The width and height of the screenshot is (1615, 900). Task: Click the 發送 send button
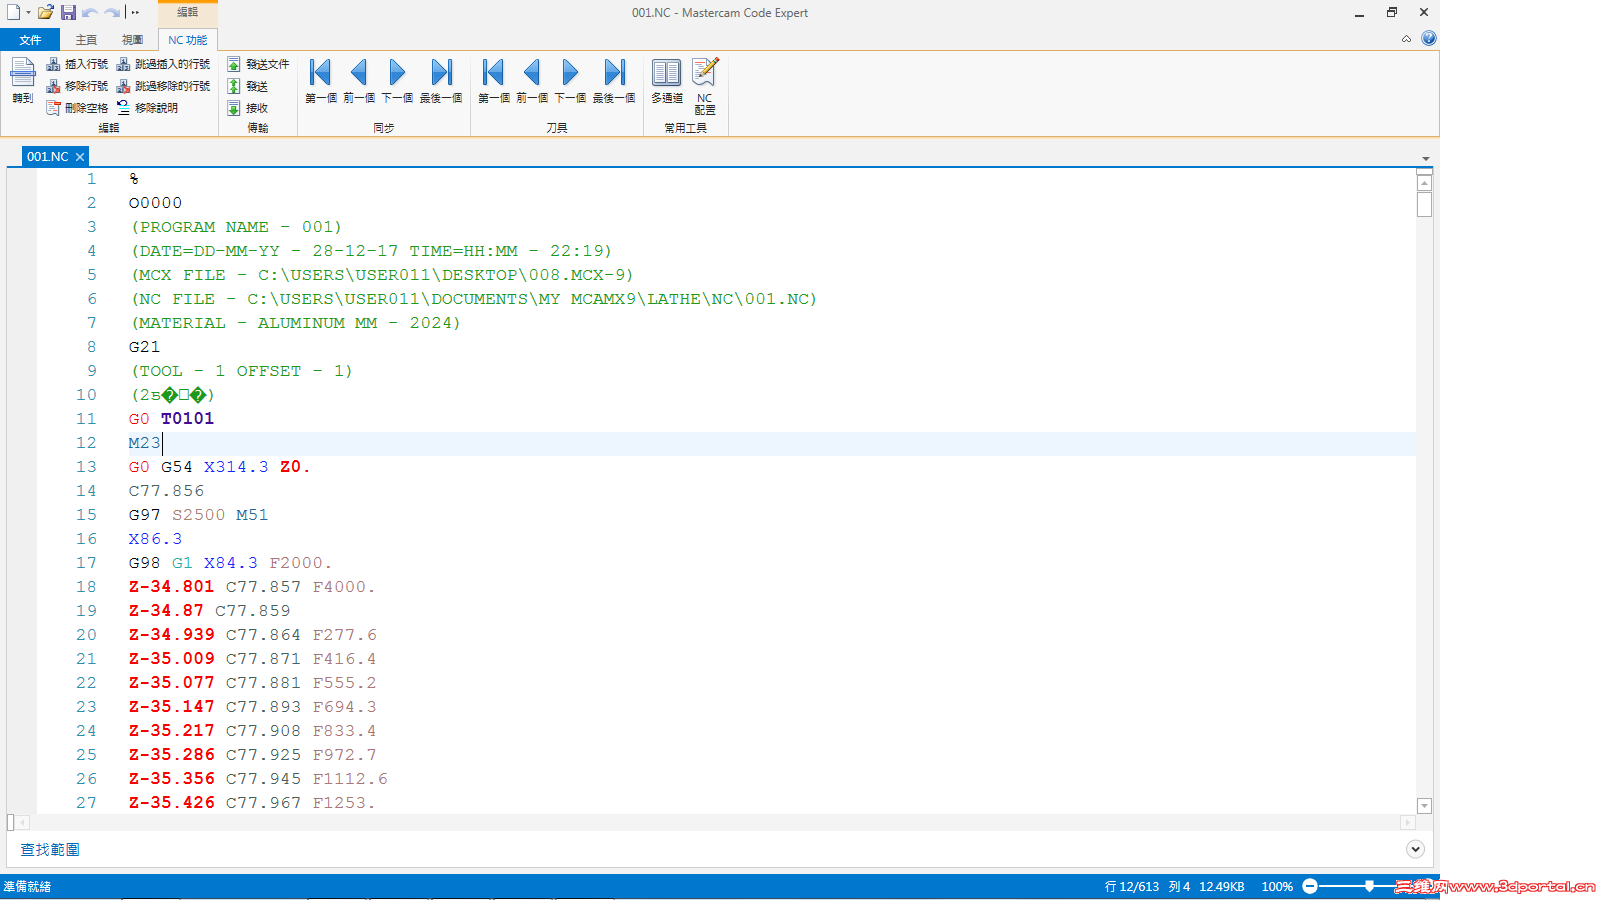(247, 86)
